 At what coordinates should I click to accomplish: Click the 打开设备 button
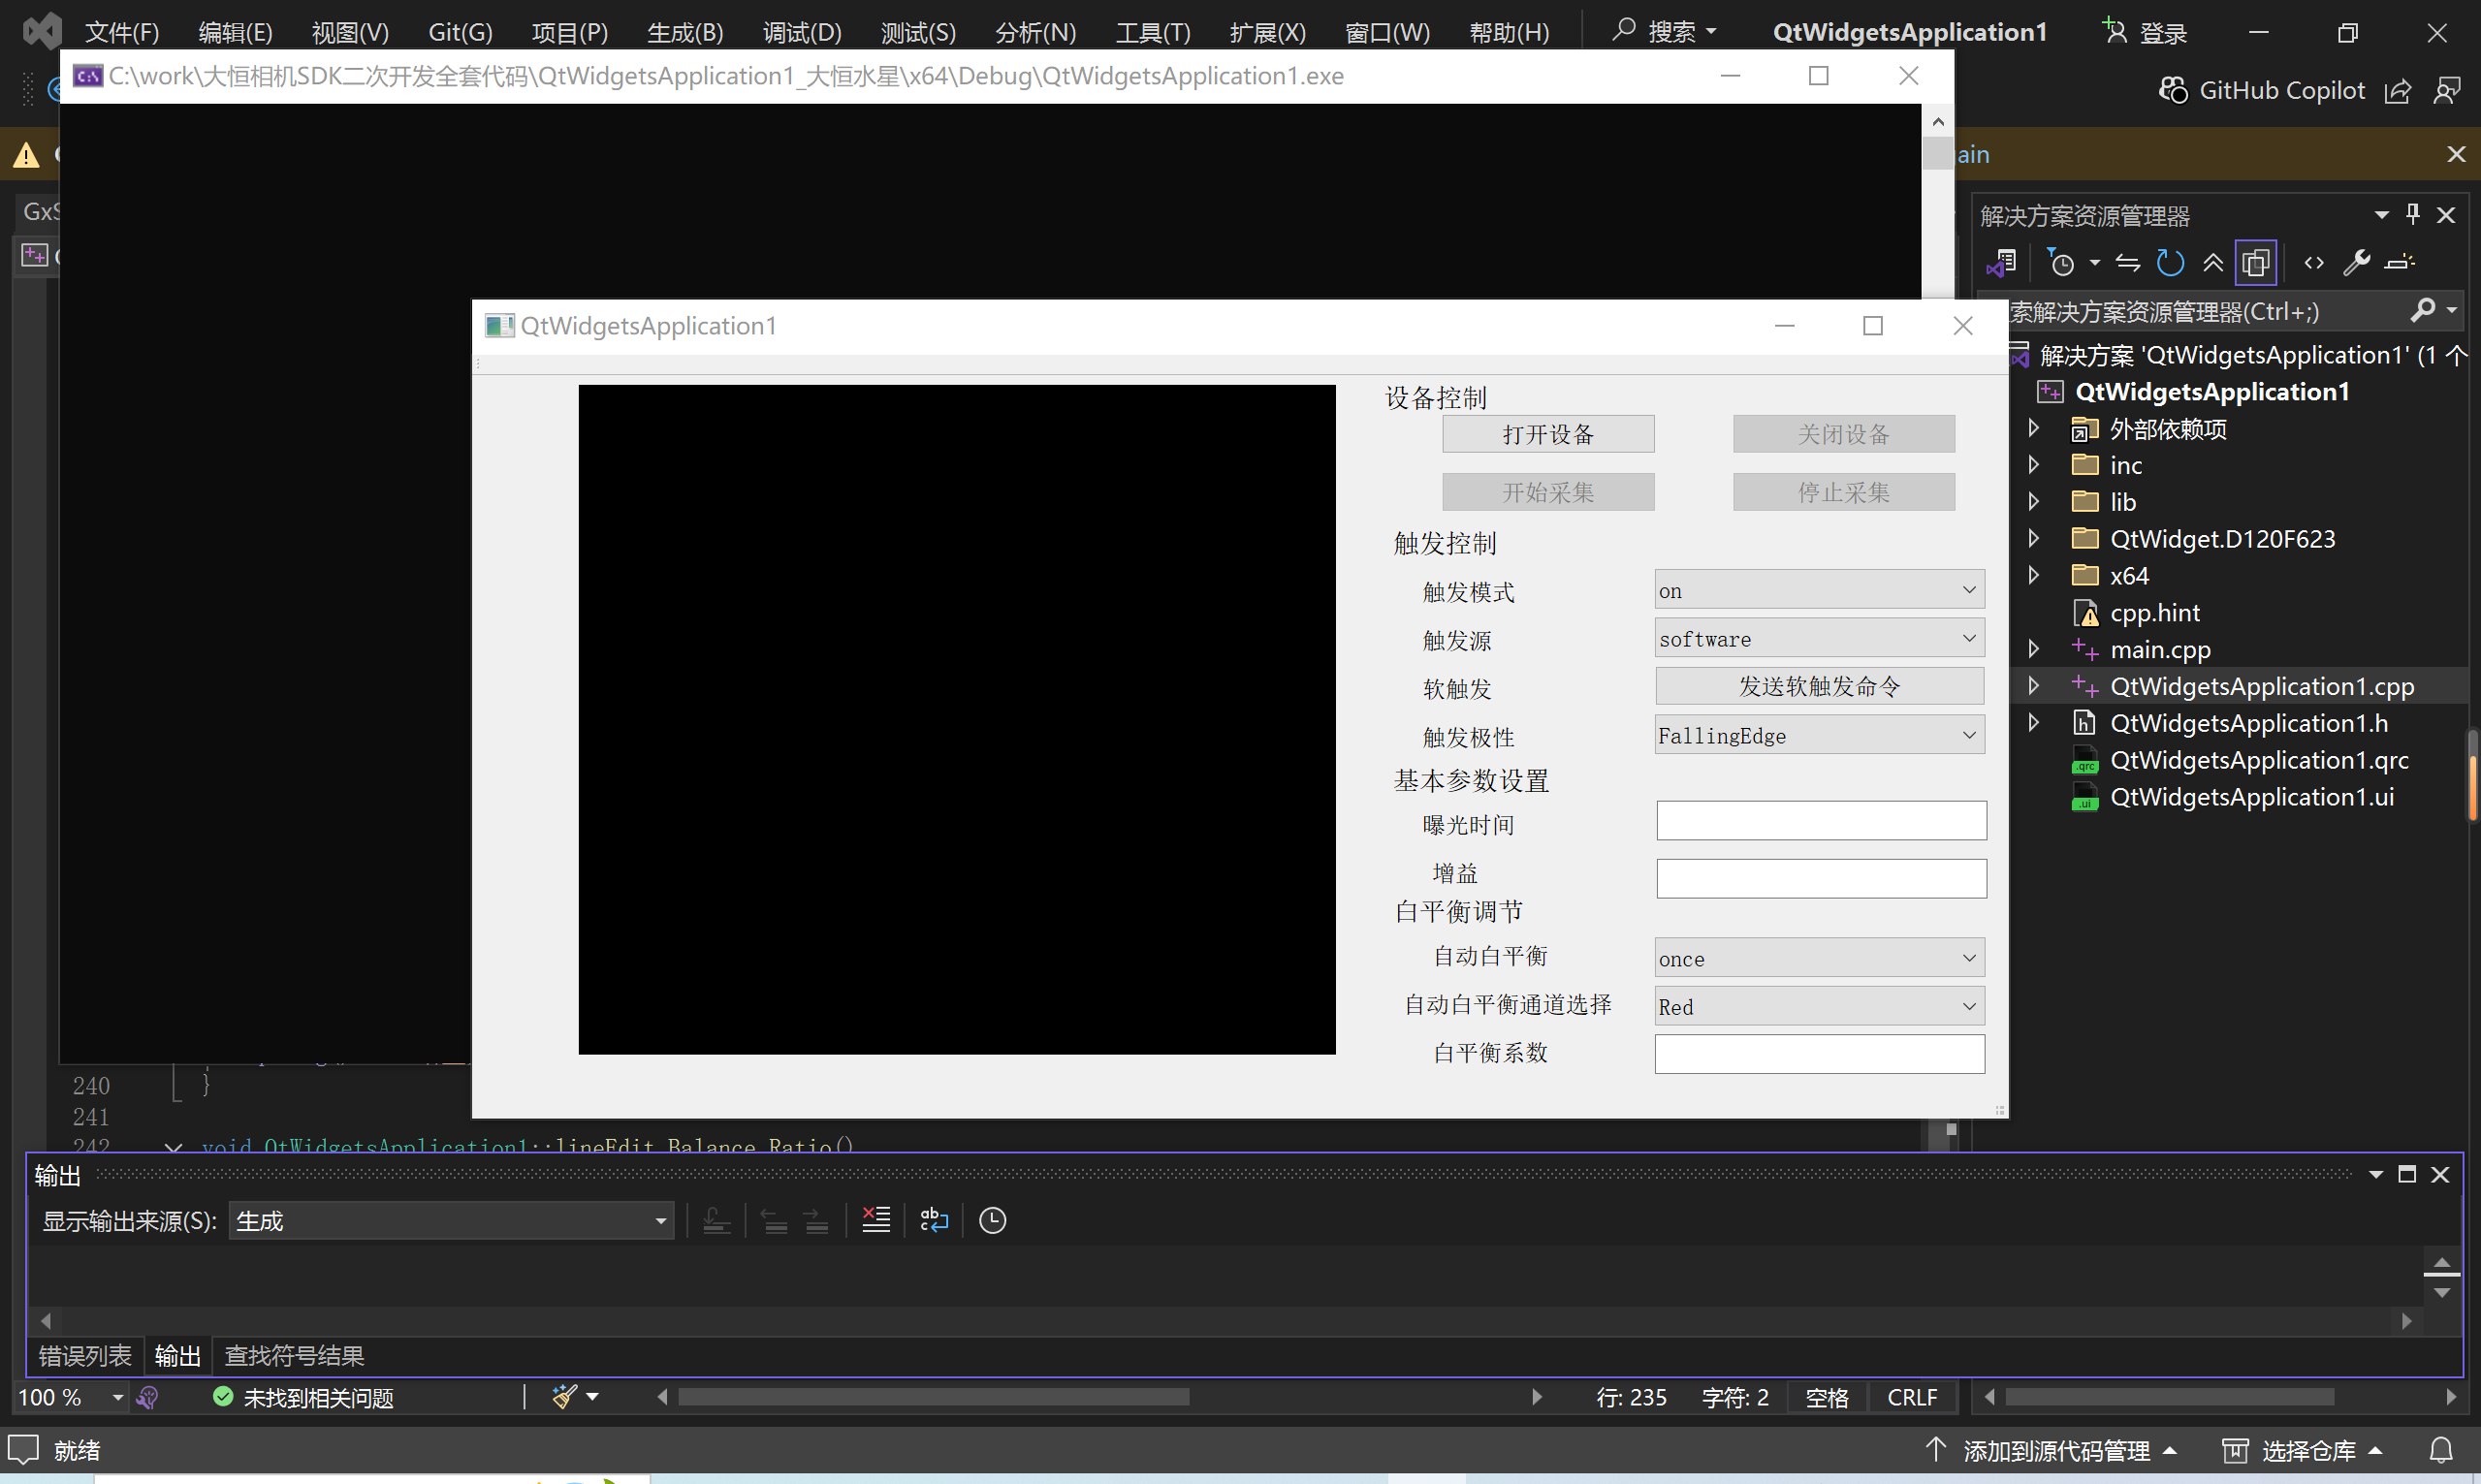click(x=1547, y=434)
